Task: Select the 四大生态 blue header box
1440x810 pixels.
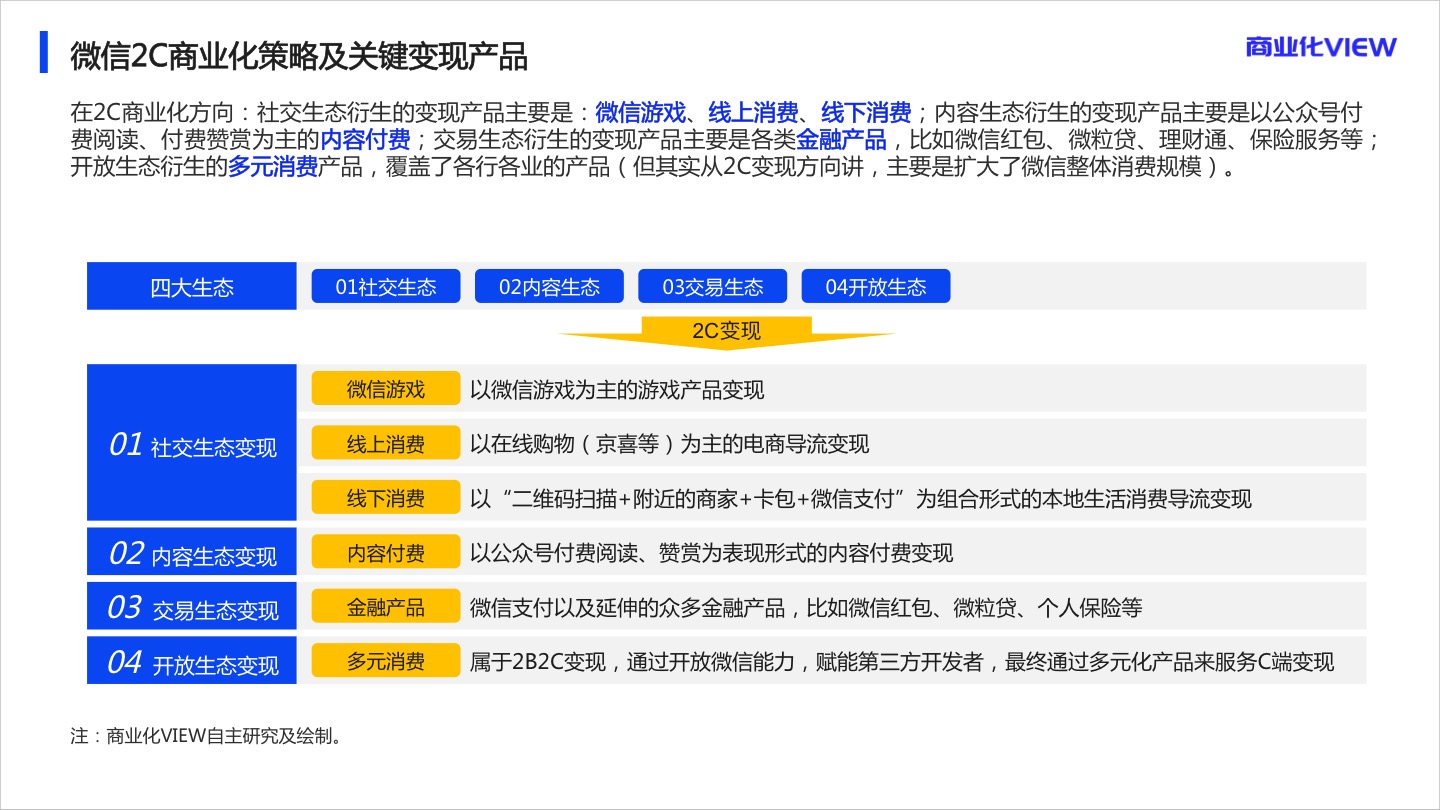Action: [192, 287]
